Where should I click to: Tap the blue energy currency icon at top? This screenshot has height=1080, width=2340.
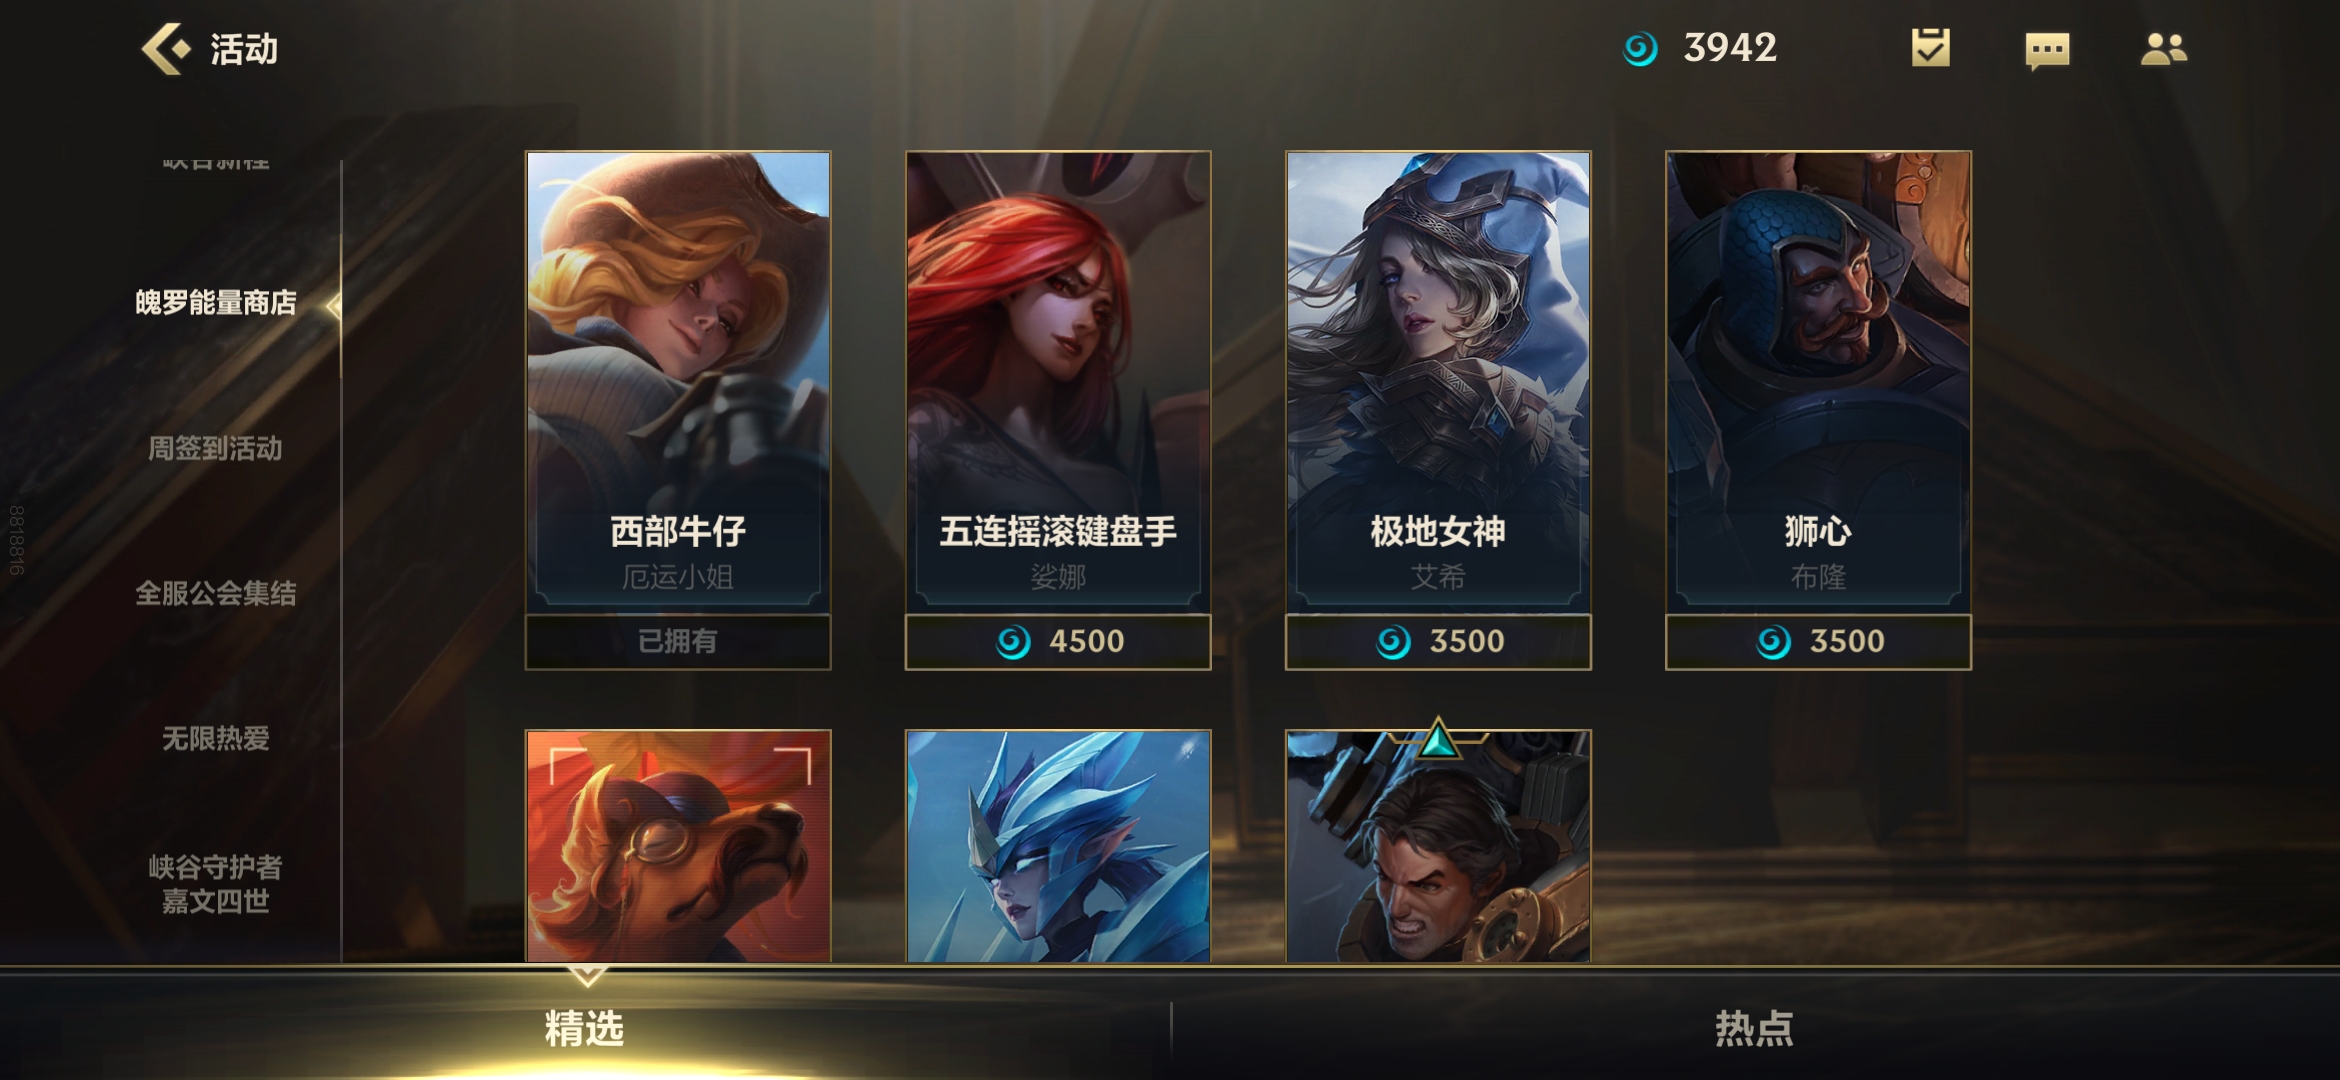tap(1640, 48)
